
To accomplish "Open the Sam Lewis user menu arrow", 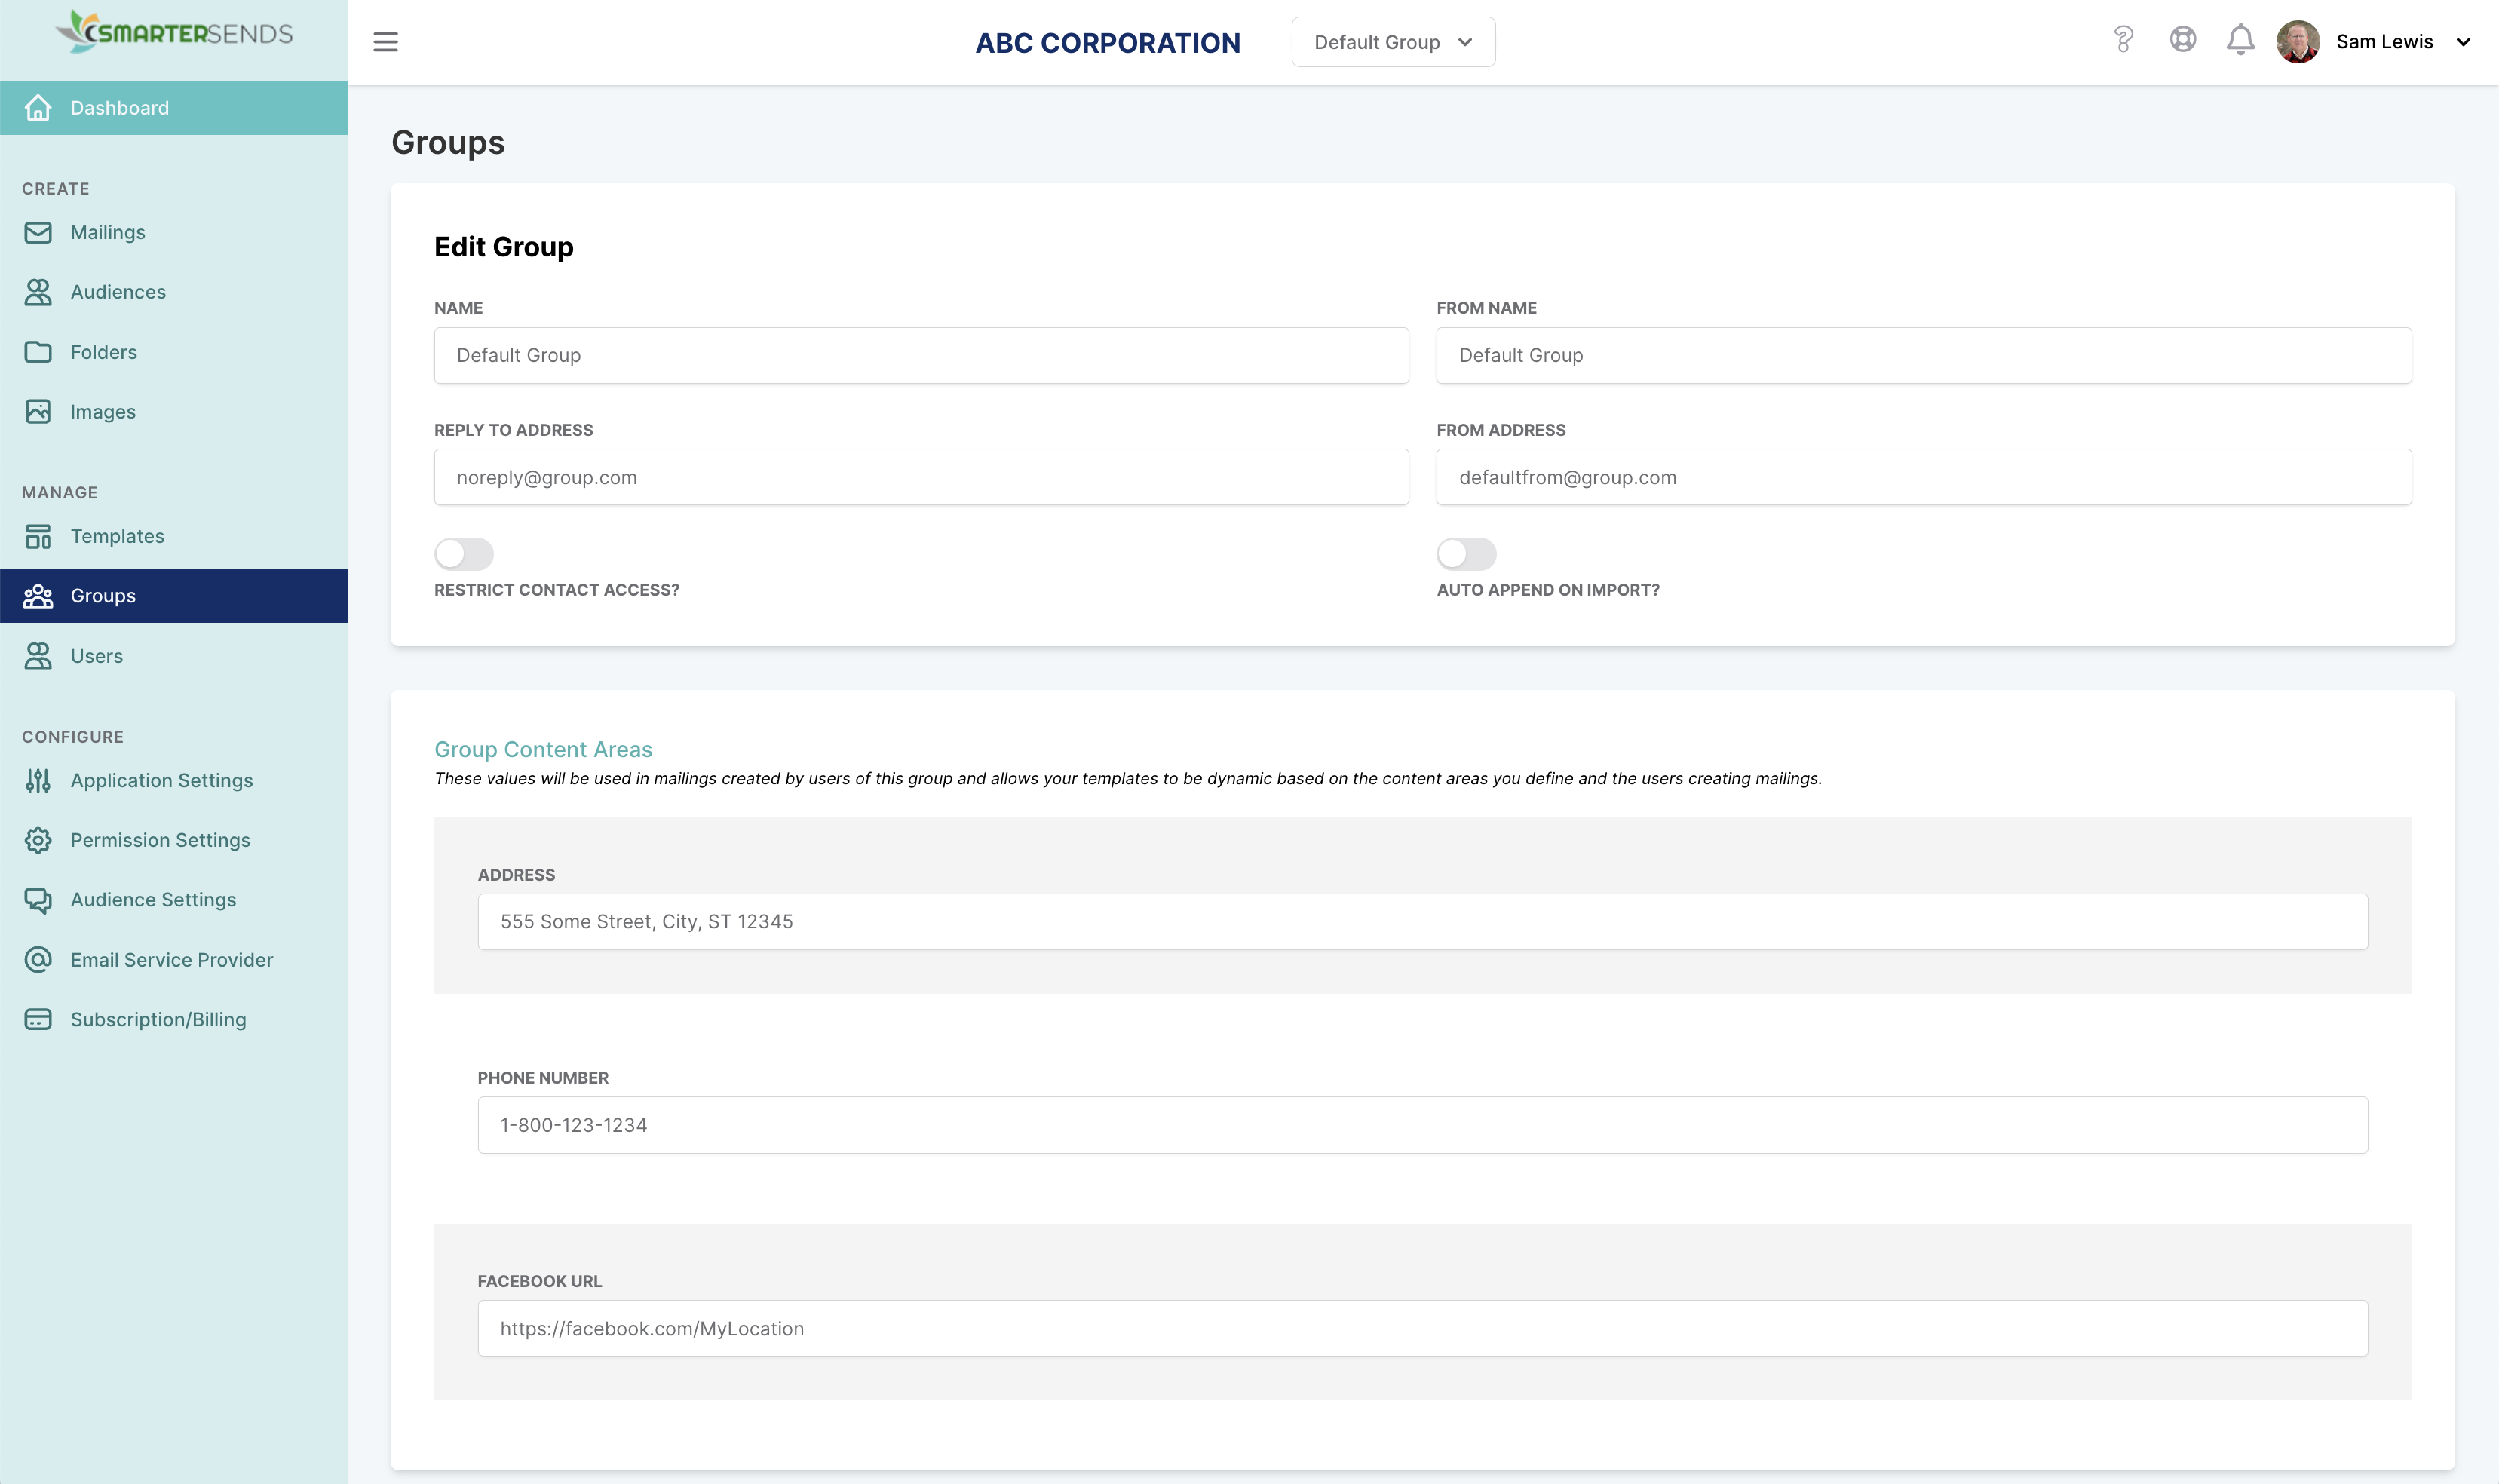I will [2463, 42].
